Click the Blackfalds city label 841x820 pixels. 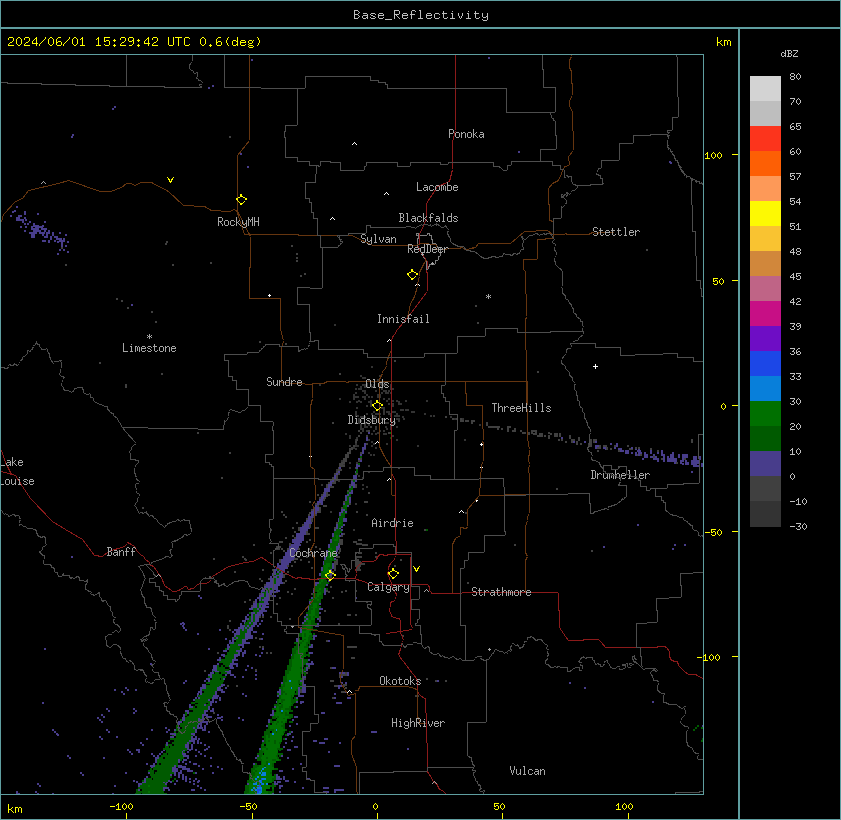[x=428, y=218]
